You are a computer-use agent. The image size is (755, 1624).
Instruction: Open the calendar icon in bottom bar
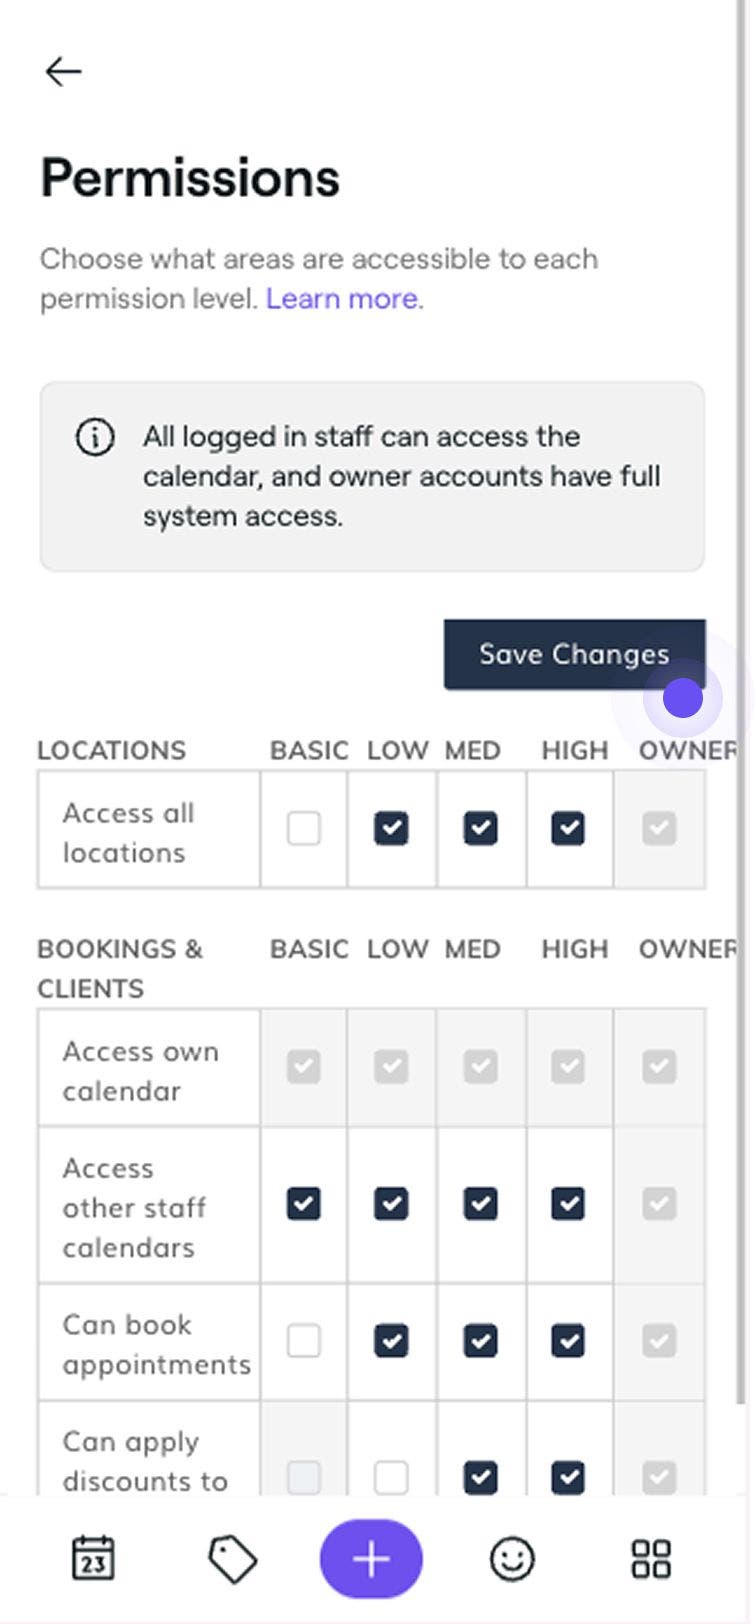pos(94,1558)
